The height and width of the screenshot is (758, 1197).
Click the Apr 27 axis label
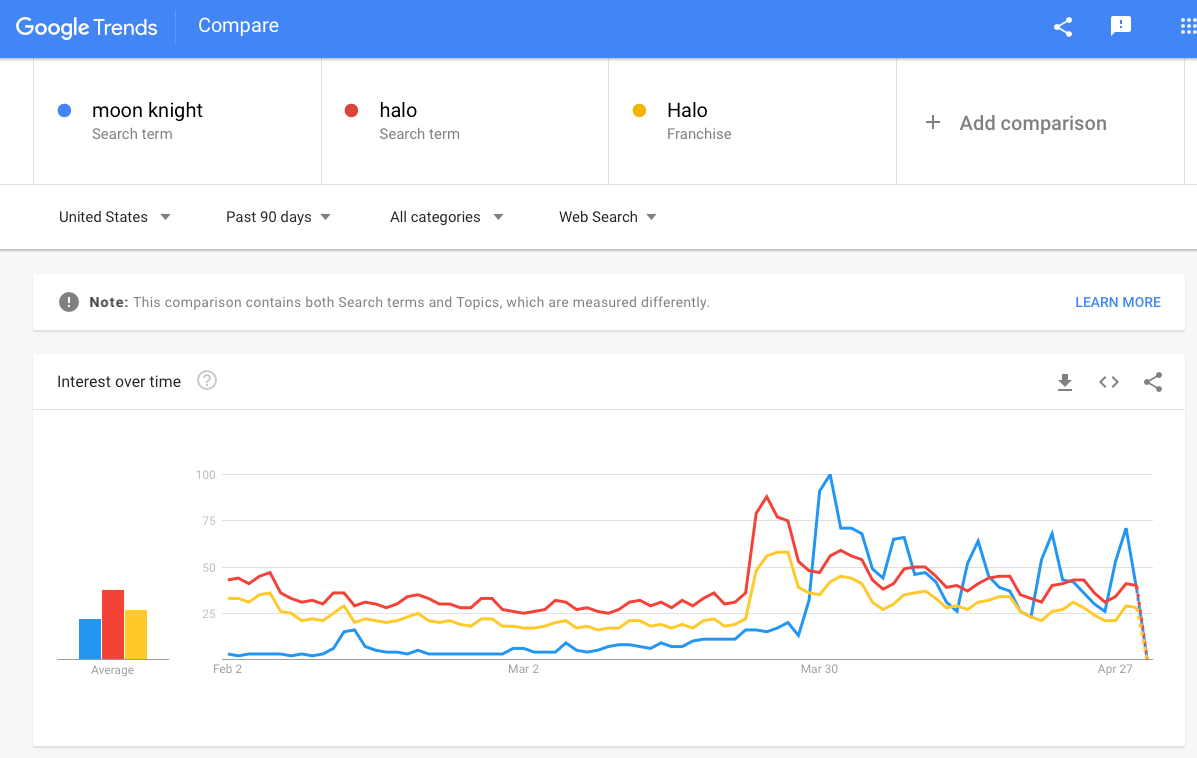pos(1115,669)
